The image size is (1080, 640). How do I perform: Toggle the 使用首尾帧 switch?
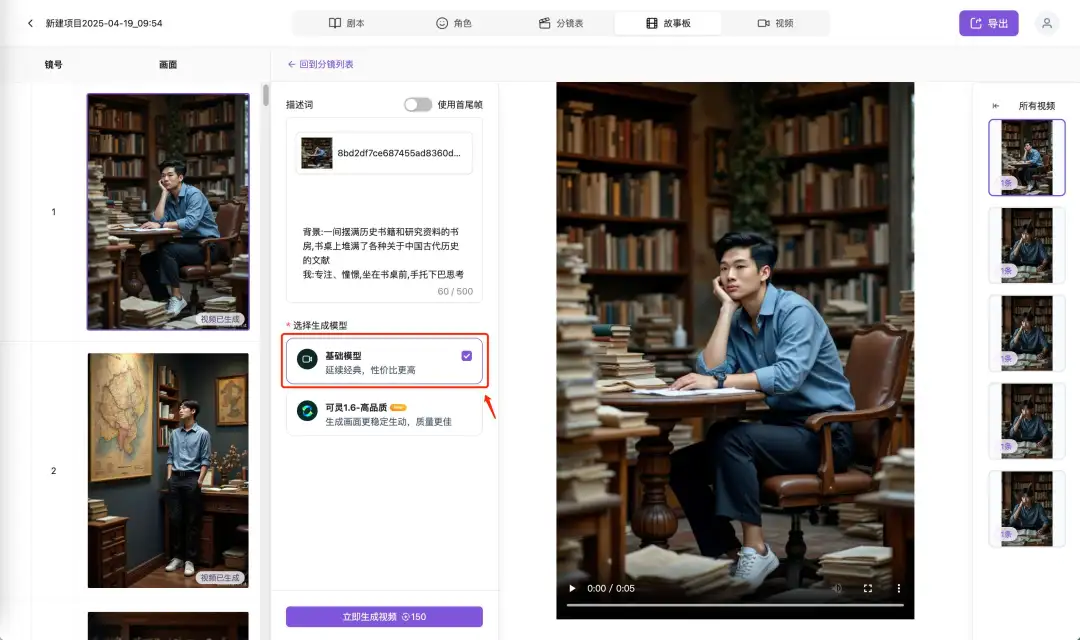[x=417, y=105]
